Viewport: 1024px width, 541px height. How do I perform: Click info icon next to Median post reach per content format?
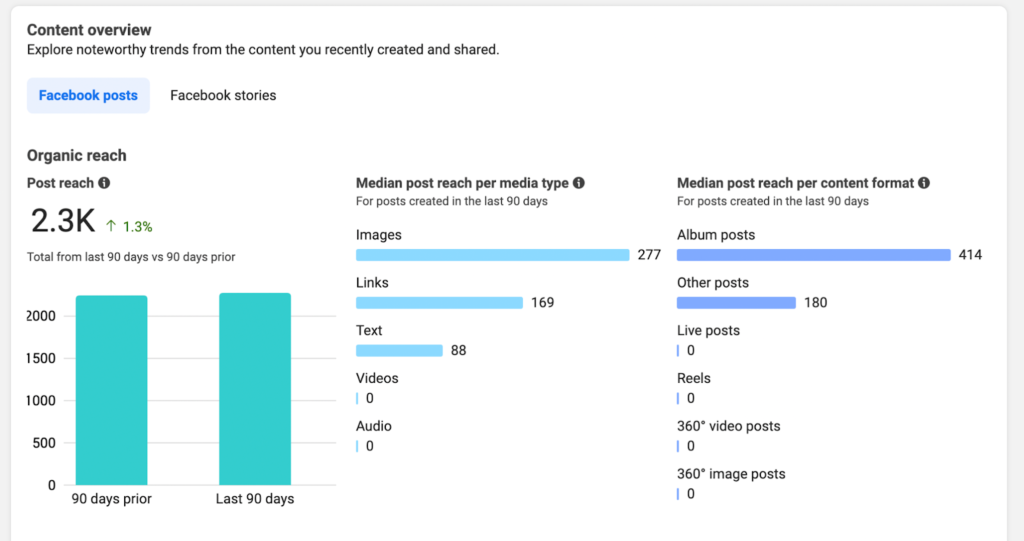coord(924,183)
